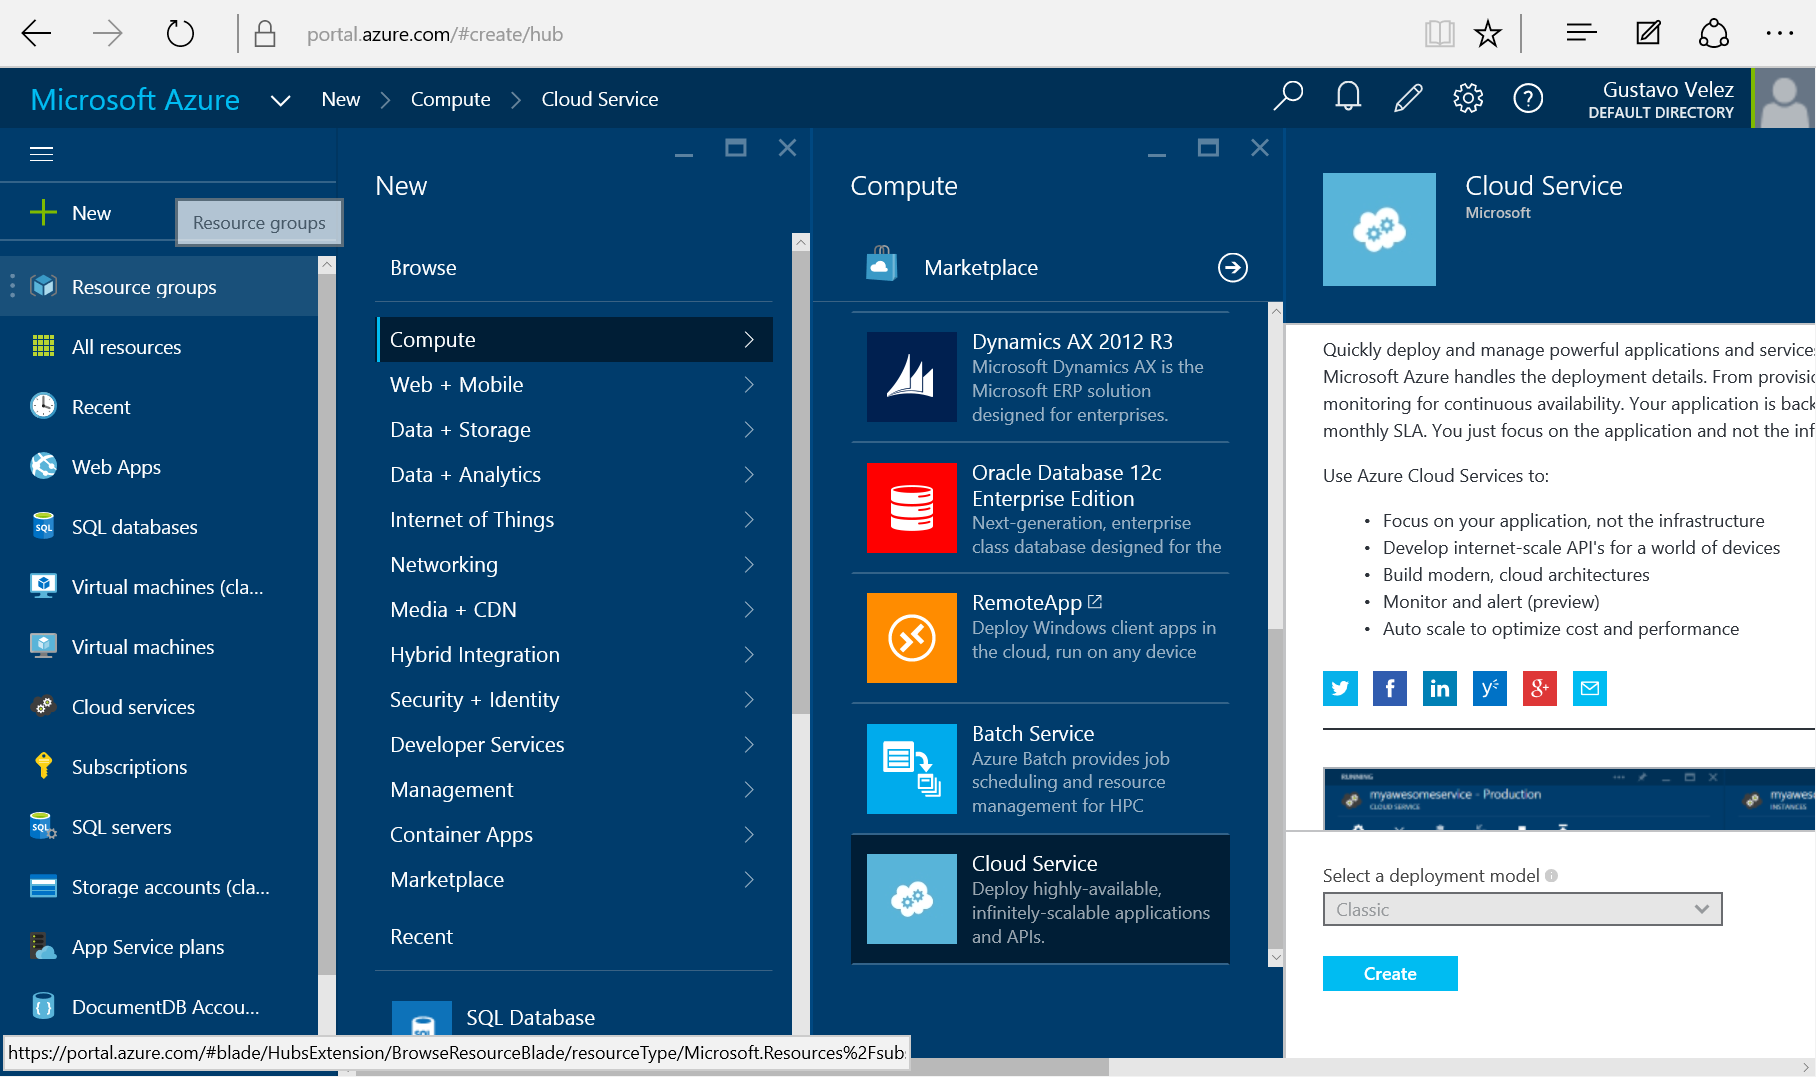Select the All resources grid icon
This screenshot has height=1077, width=1816.
[x=43, y=347]
